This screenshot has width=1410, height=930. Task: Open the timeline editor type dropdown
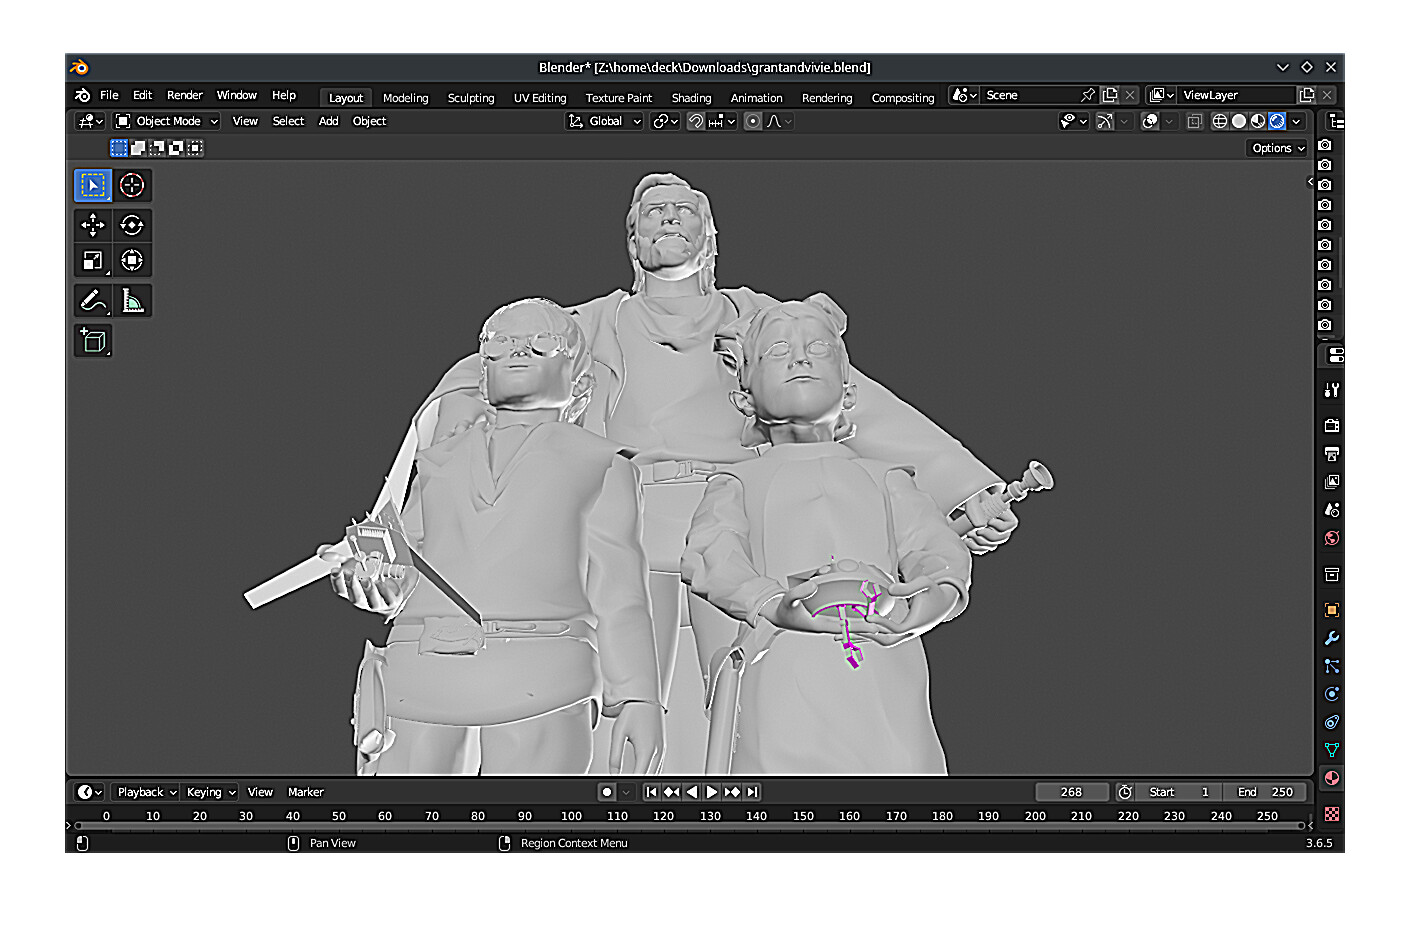coord(90,792)
